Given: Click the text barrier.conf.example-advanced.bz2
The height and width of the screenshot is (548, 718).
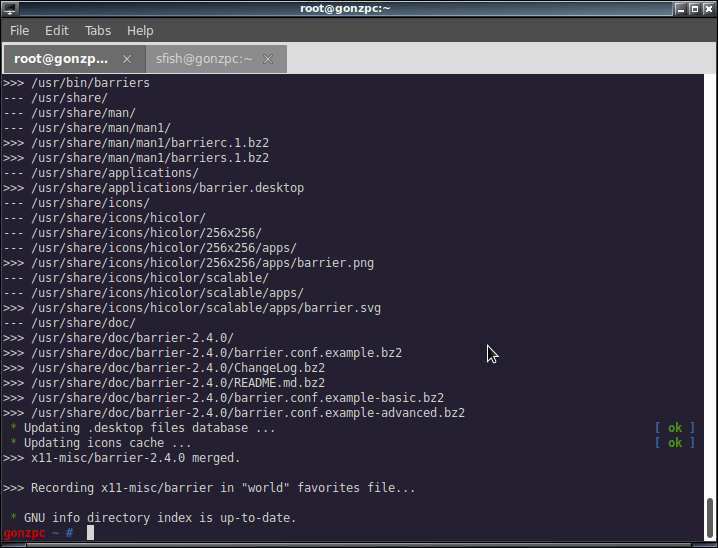Looking at the screenshot, I should [349, 413].
